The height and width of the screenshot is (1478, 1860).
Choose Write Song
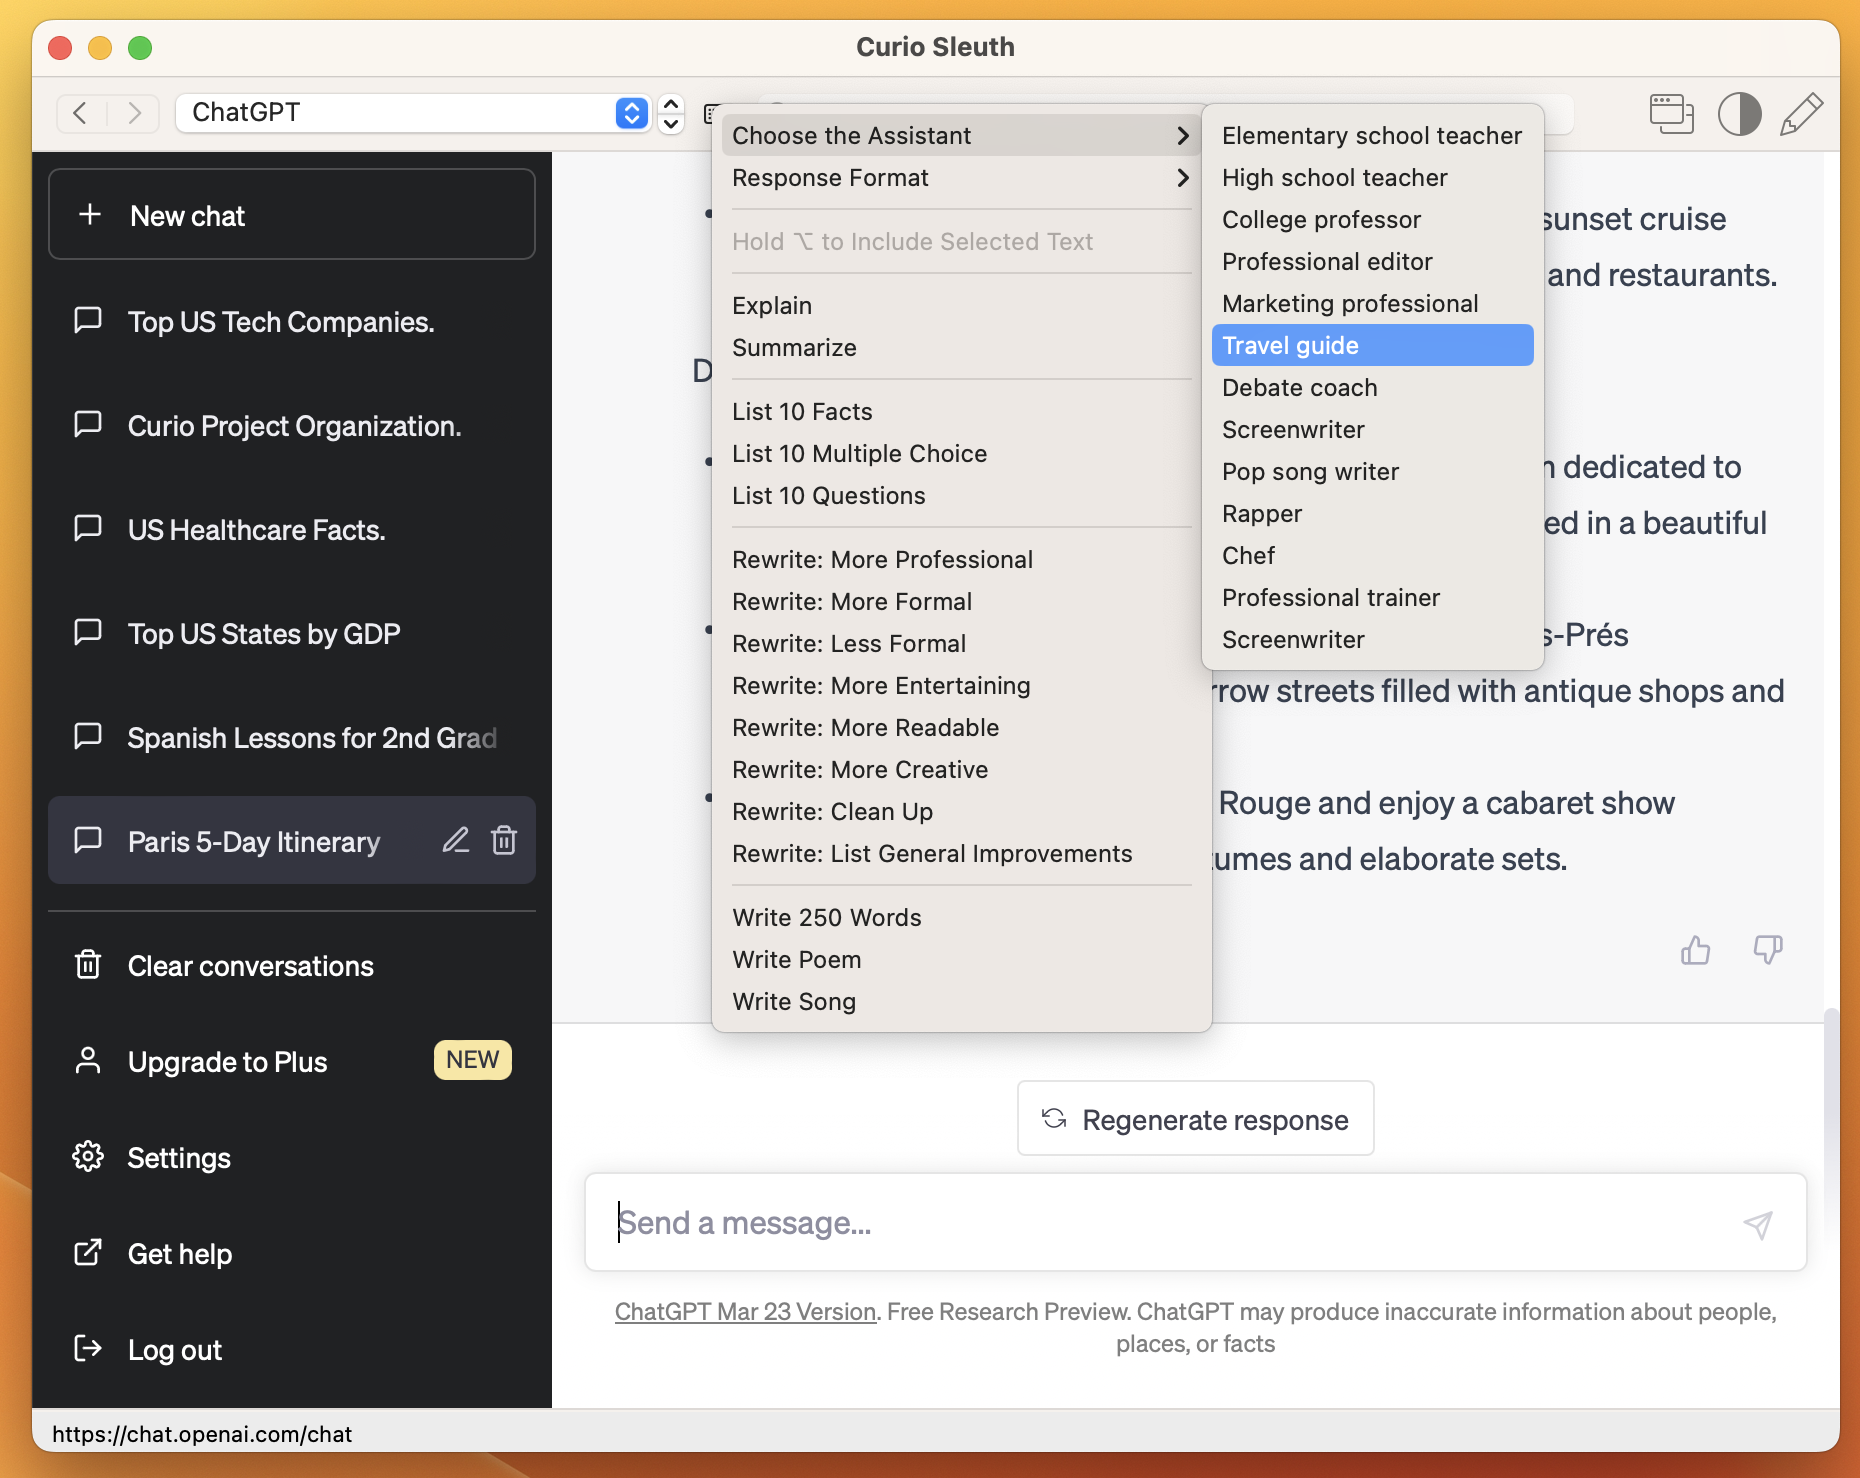(x=961, y=1001)
